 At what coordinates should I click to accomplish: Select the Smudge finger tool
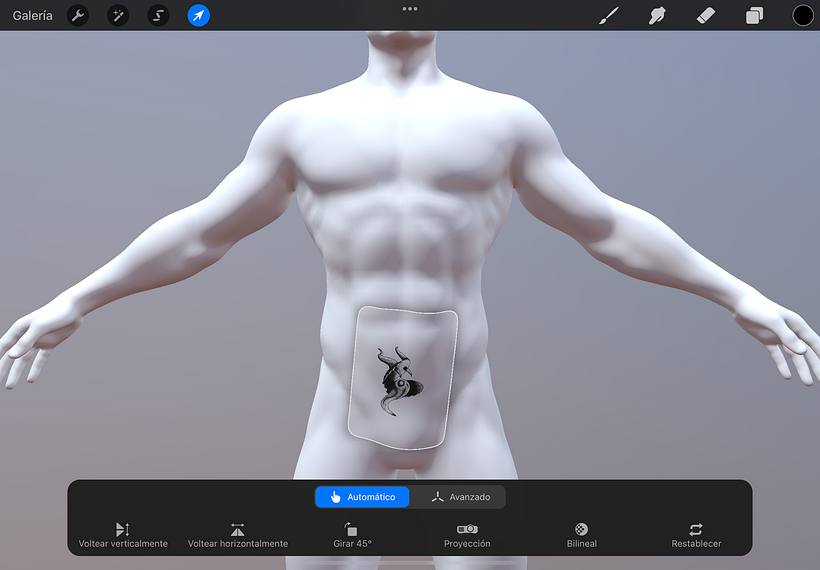[x=657, y=16]
